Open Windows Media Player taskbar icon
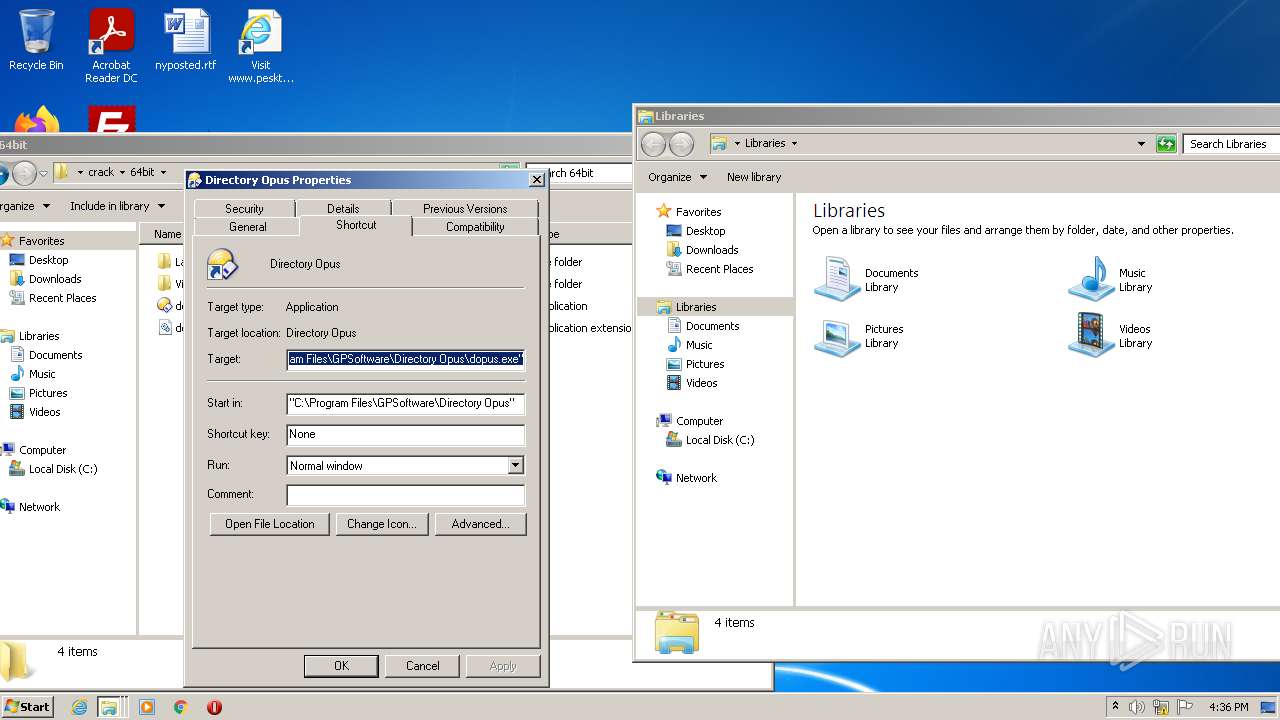The image size is (1280, 720). [147, 707]
